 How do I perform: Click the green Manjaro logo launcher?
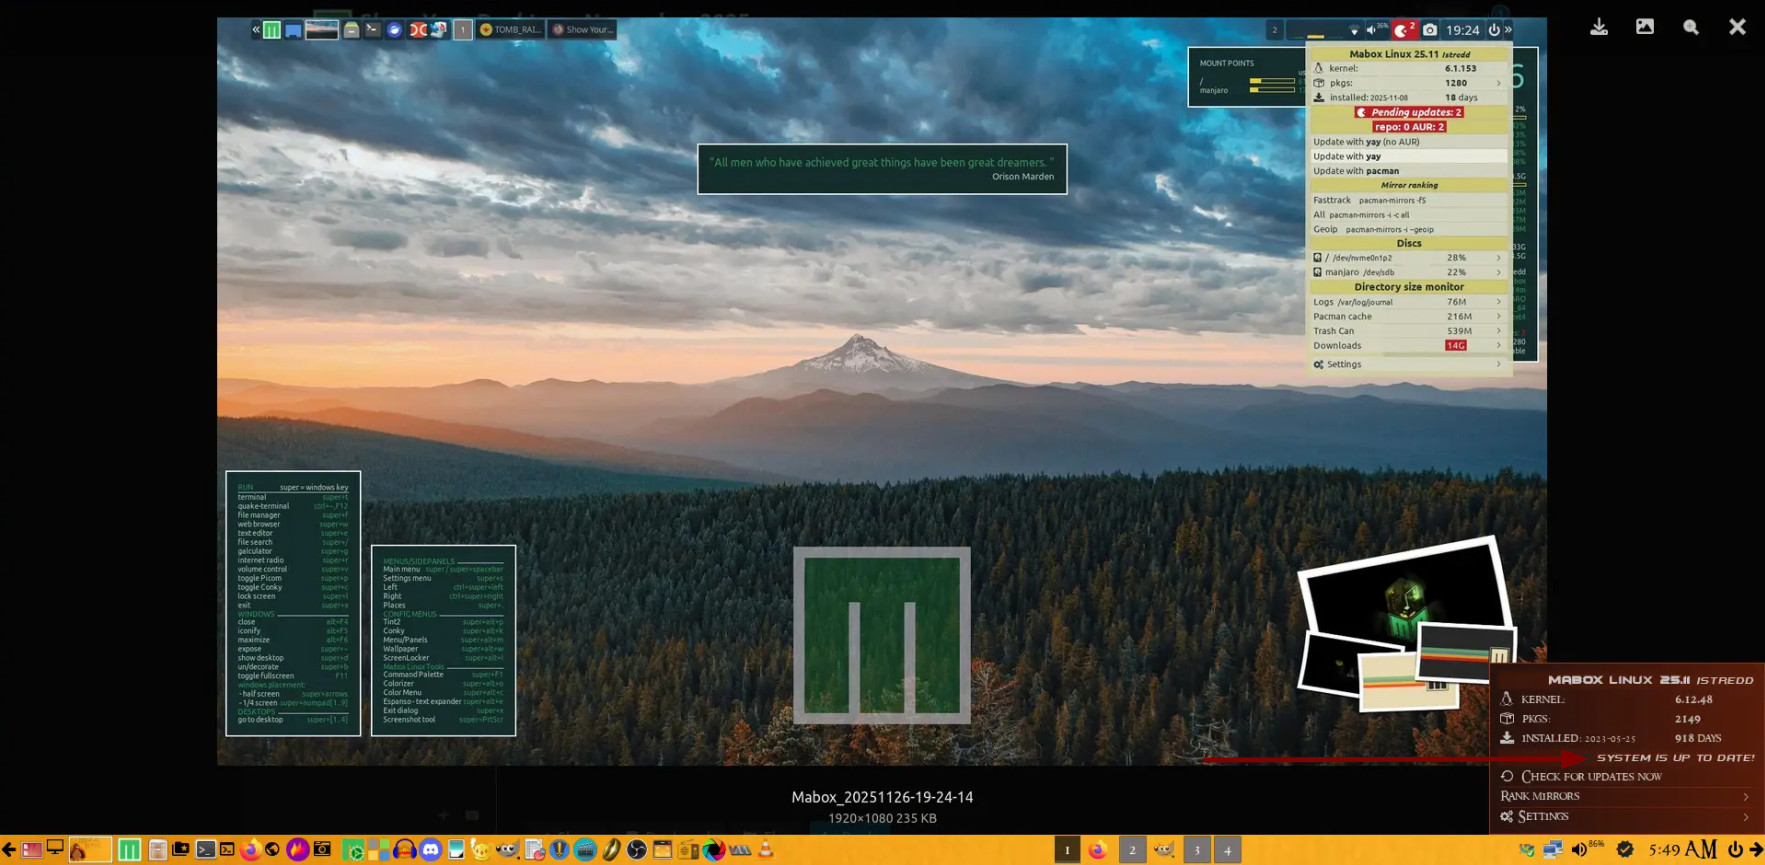pyautogui.click(x=129, y=850)
